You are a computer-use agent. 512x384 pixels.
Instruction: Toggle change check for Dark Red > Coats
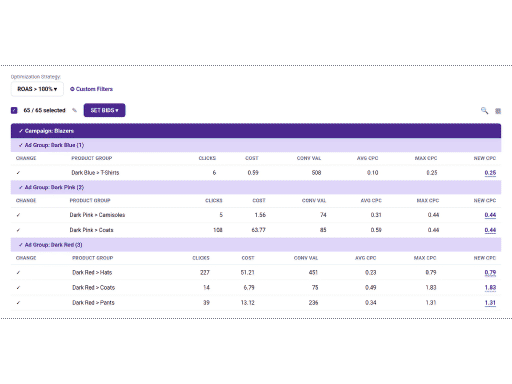18,288
